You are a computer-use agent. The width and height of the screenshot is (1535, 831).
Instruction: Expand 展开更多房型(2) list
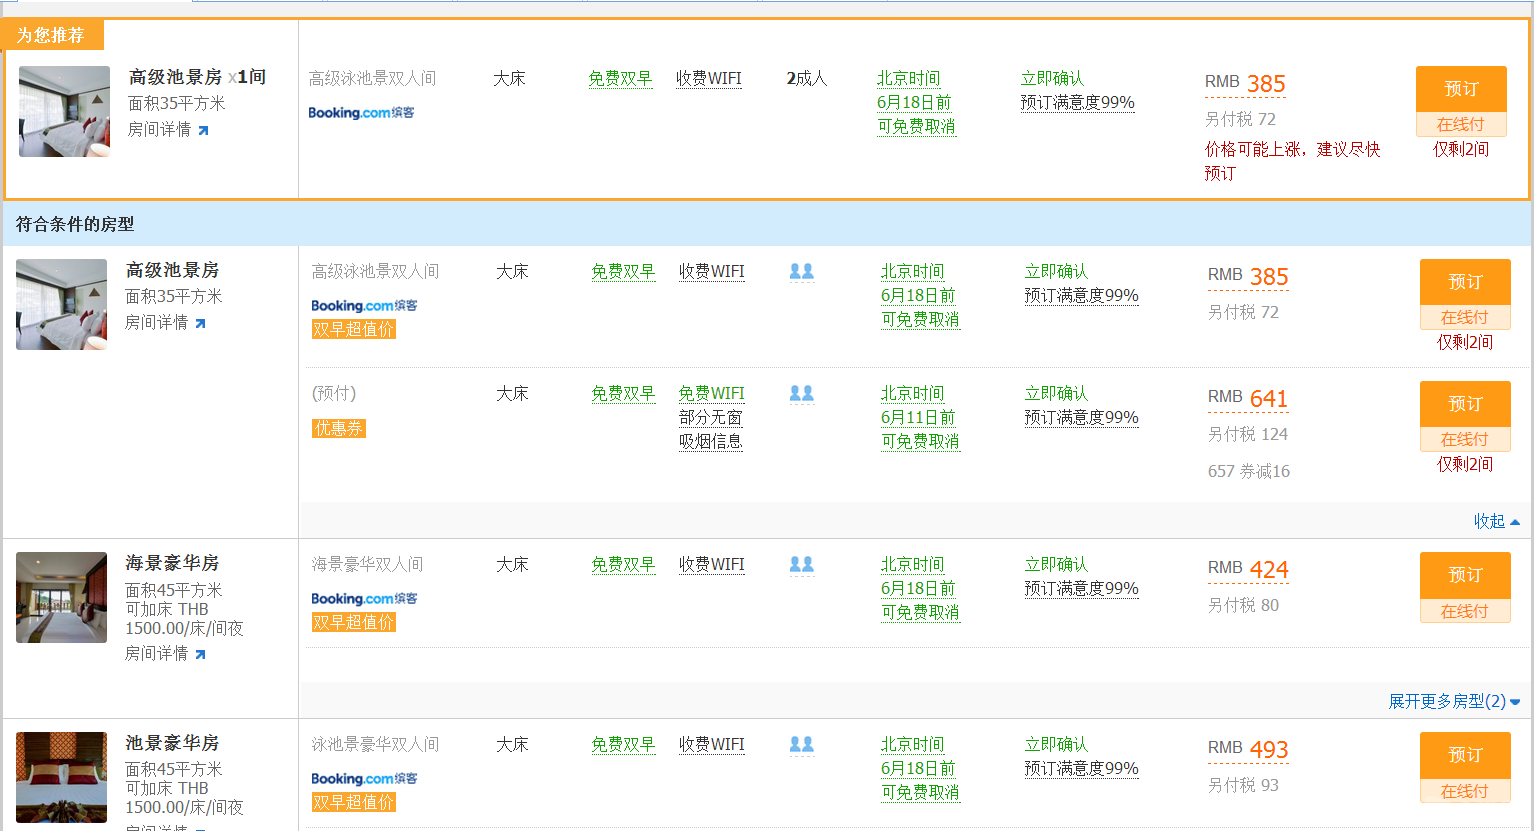1454,701
